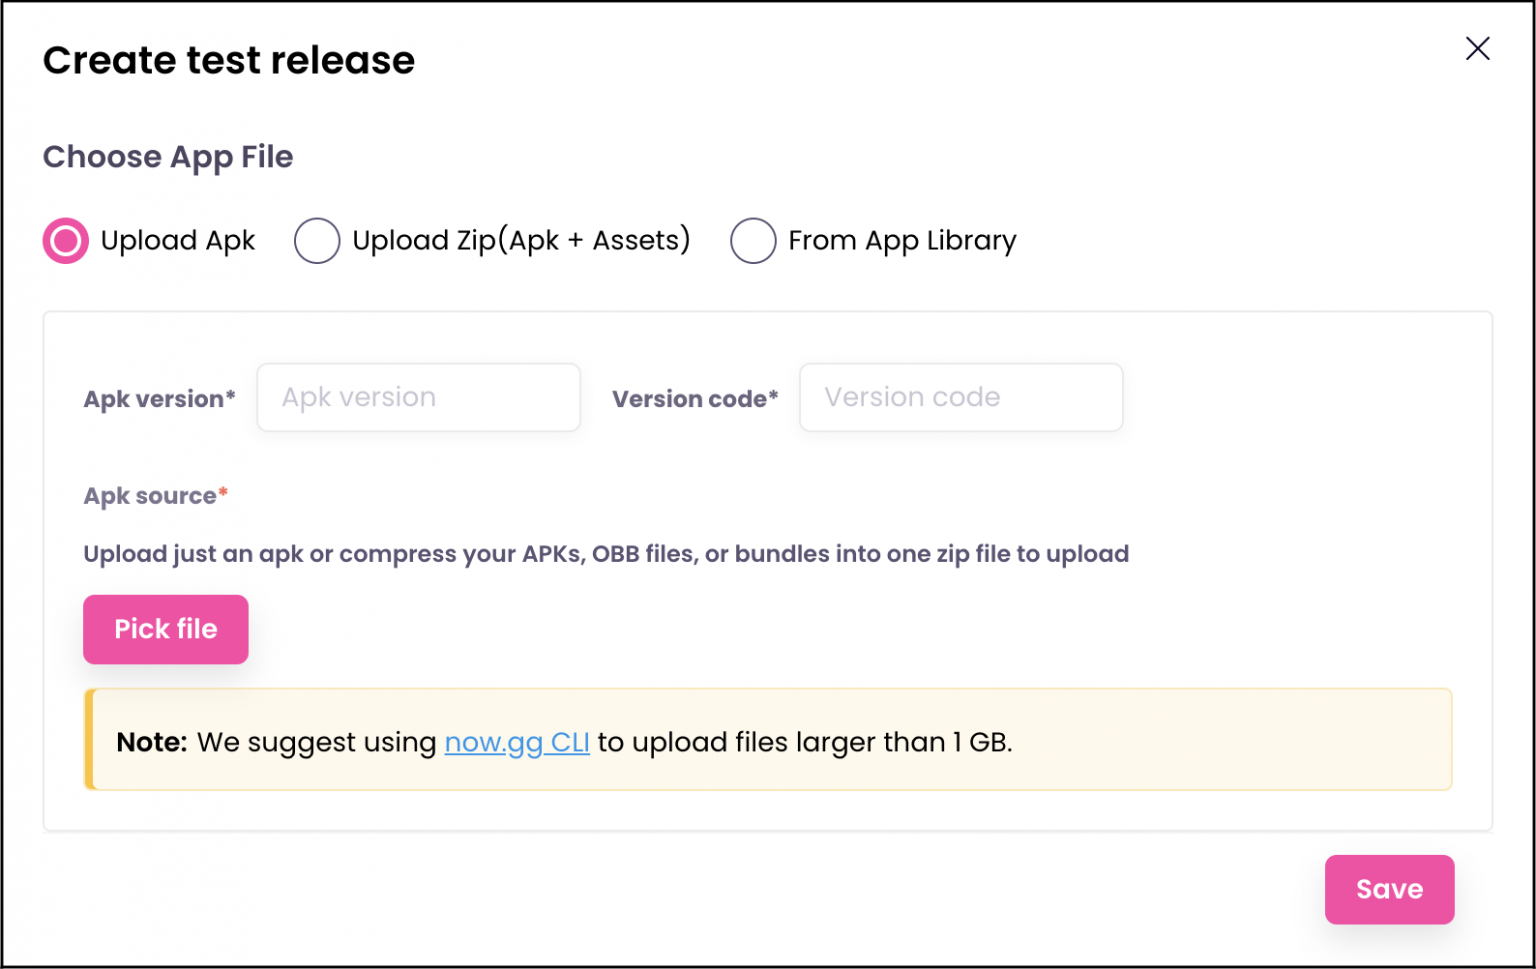
Task: Click the From App Library radio circle
Action: tap(753, 240)
